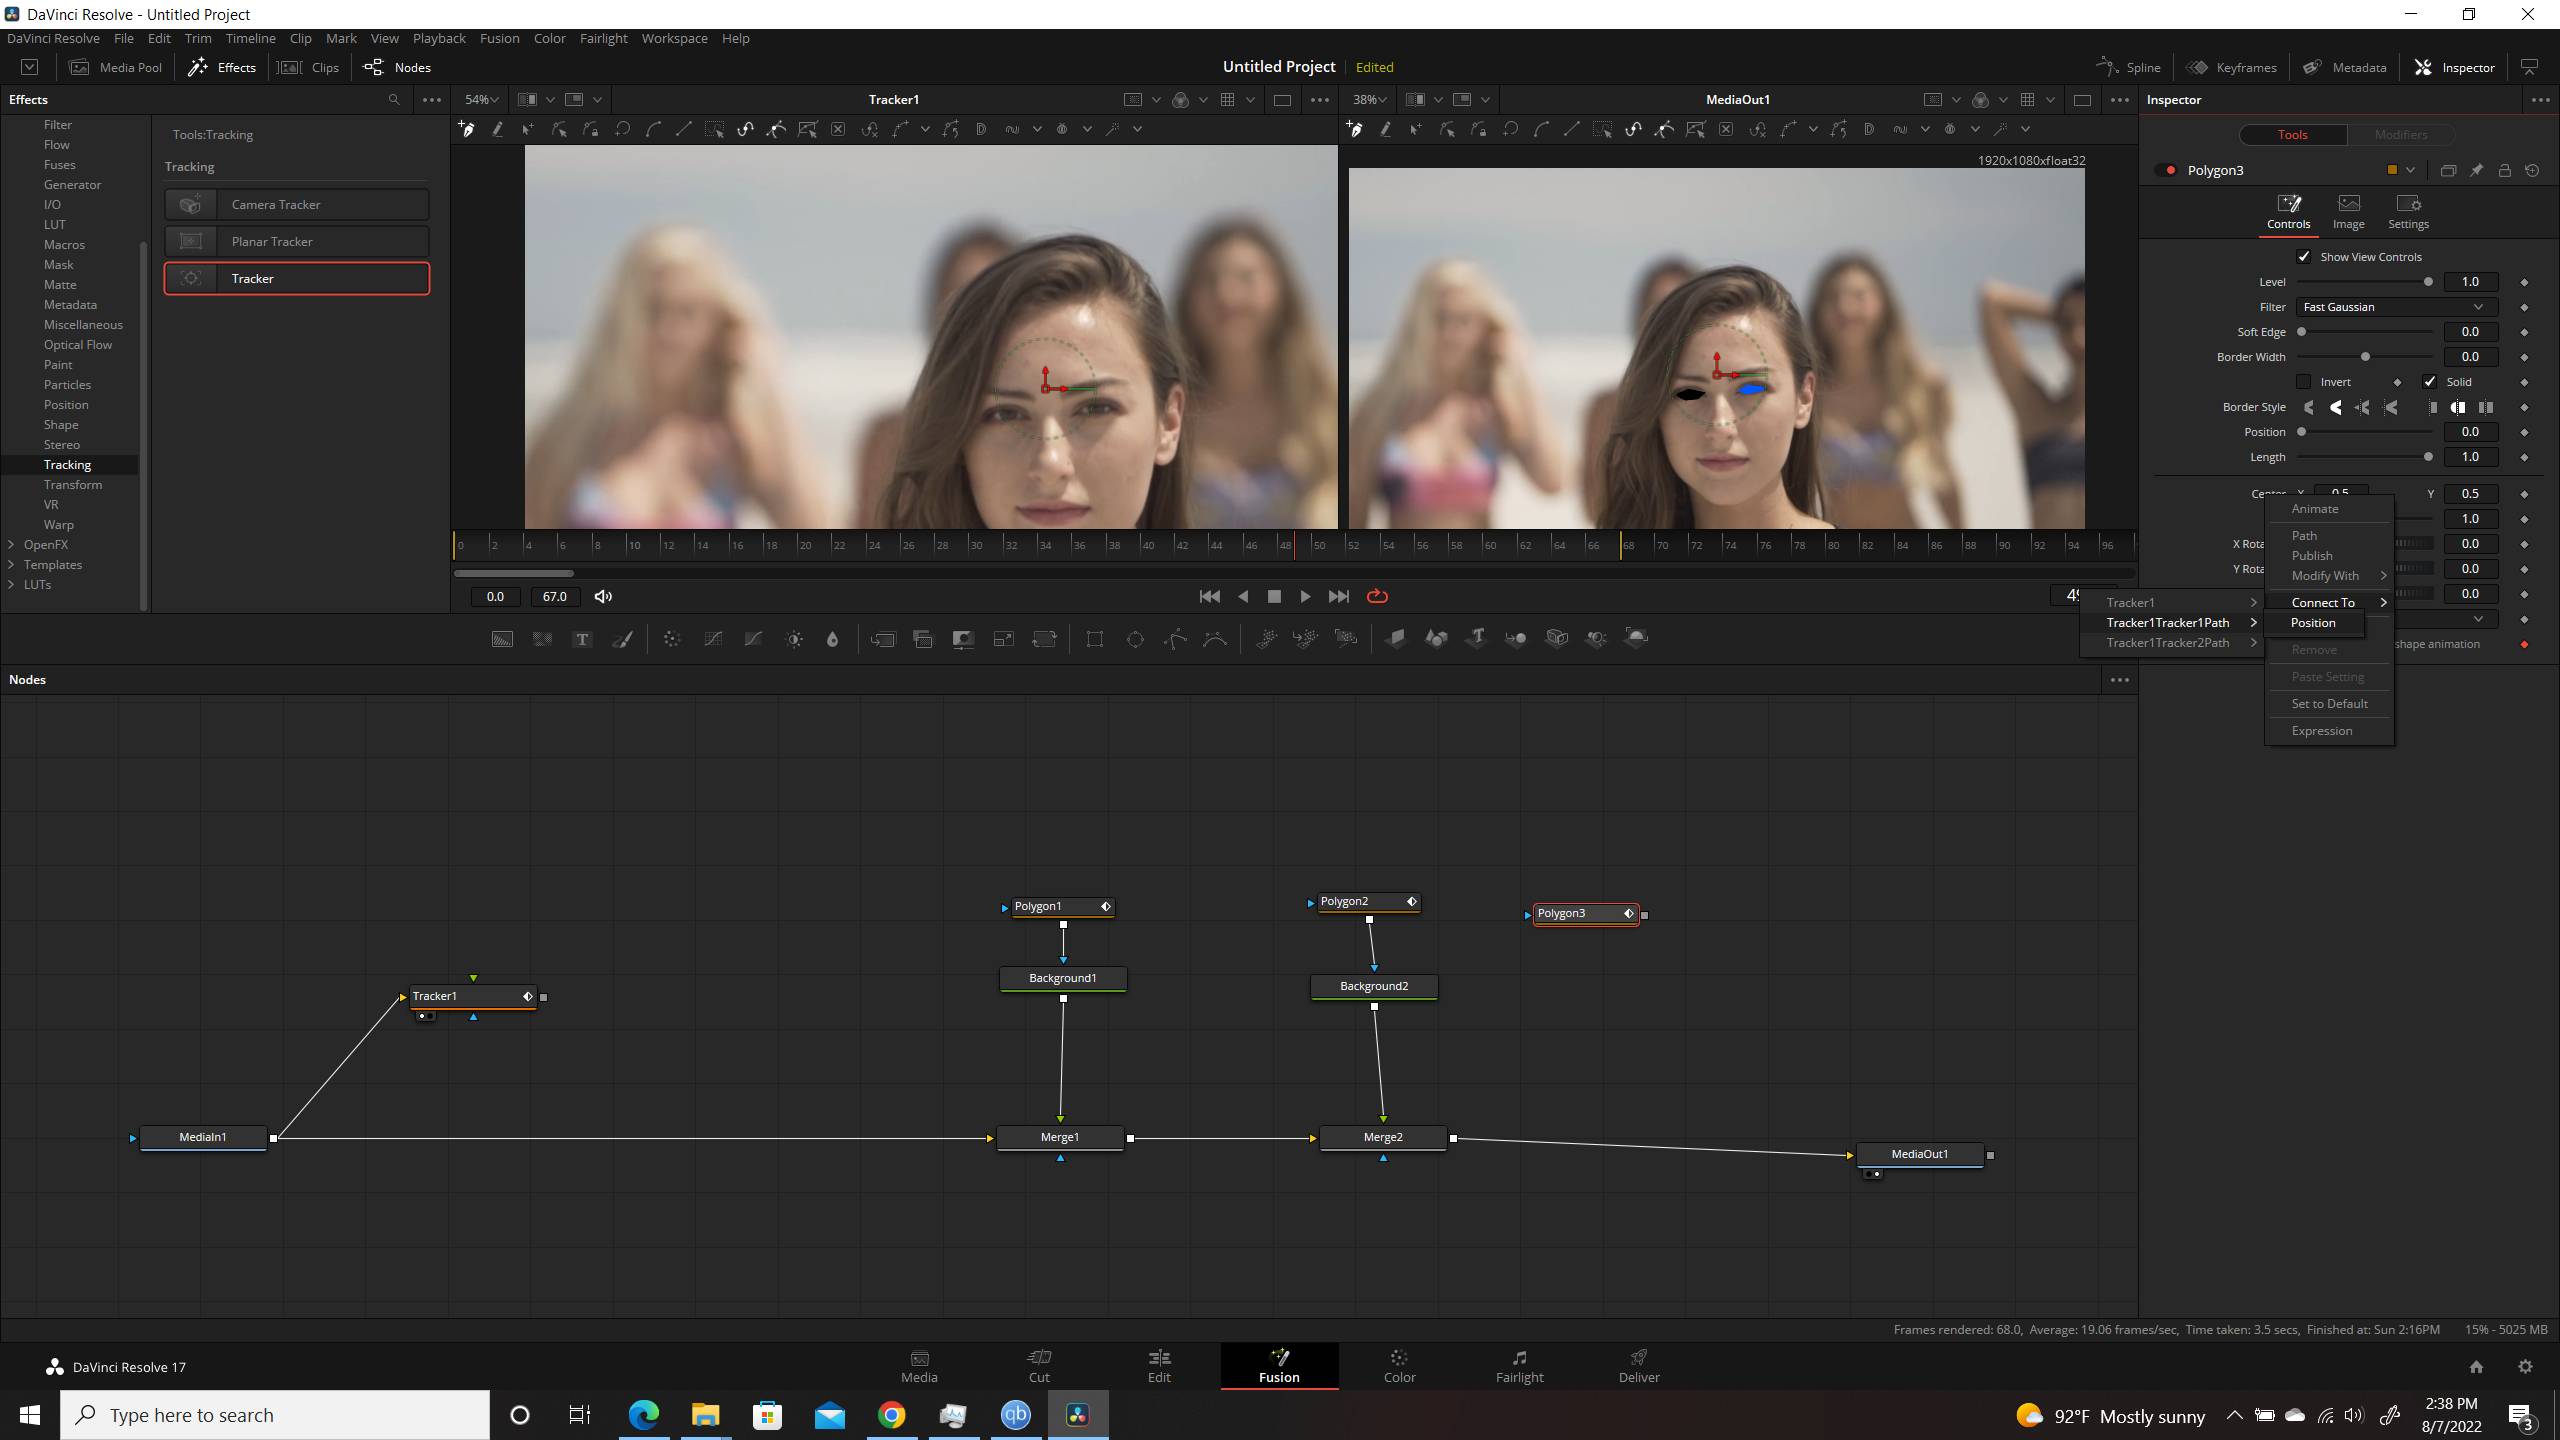This screenshot has width=2560, height=1440.
Task: Open the Keyframes panel
Action: [2231, 67]
